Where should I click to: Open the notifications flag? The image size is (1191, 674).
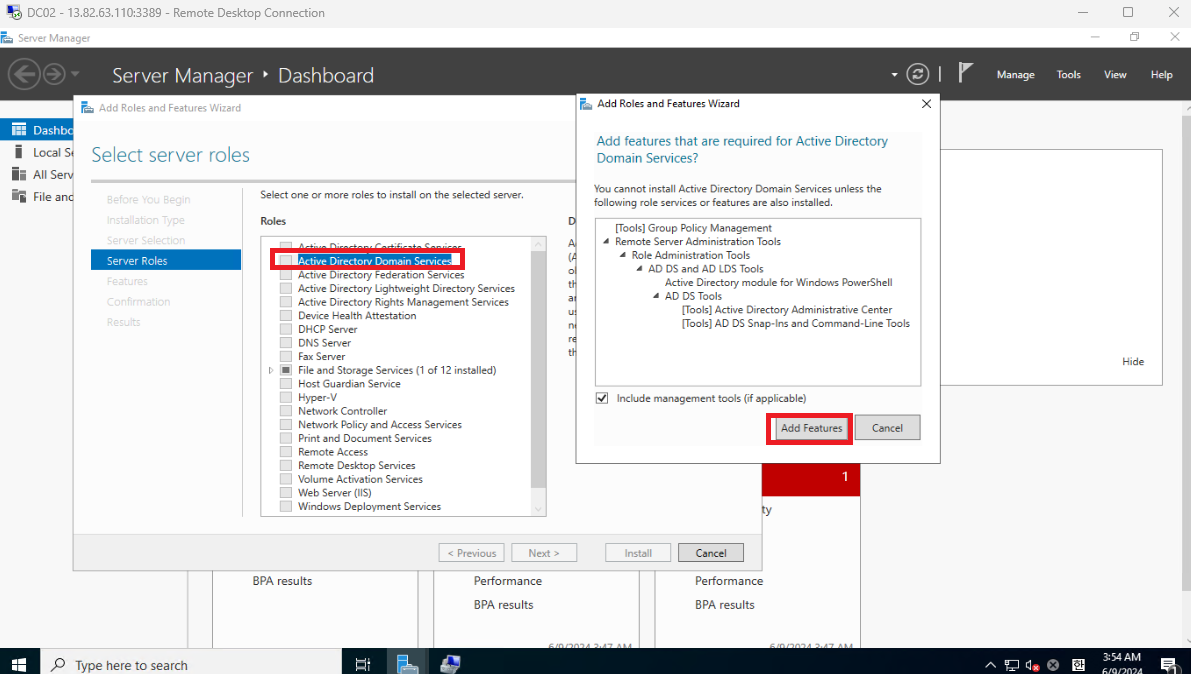click(x=965, y=74)
